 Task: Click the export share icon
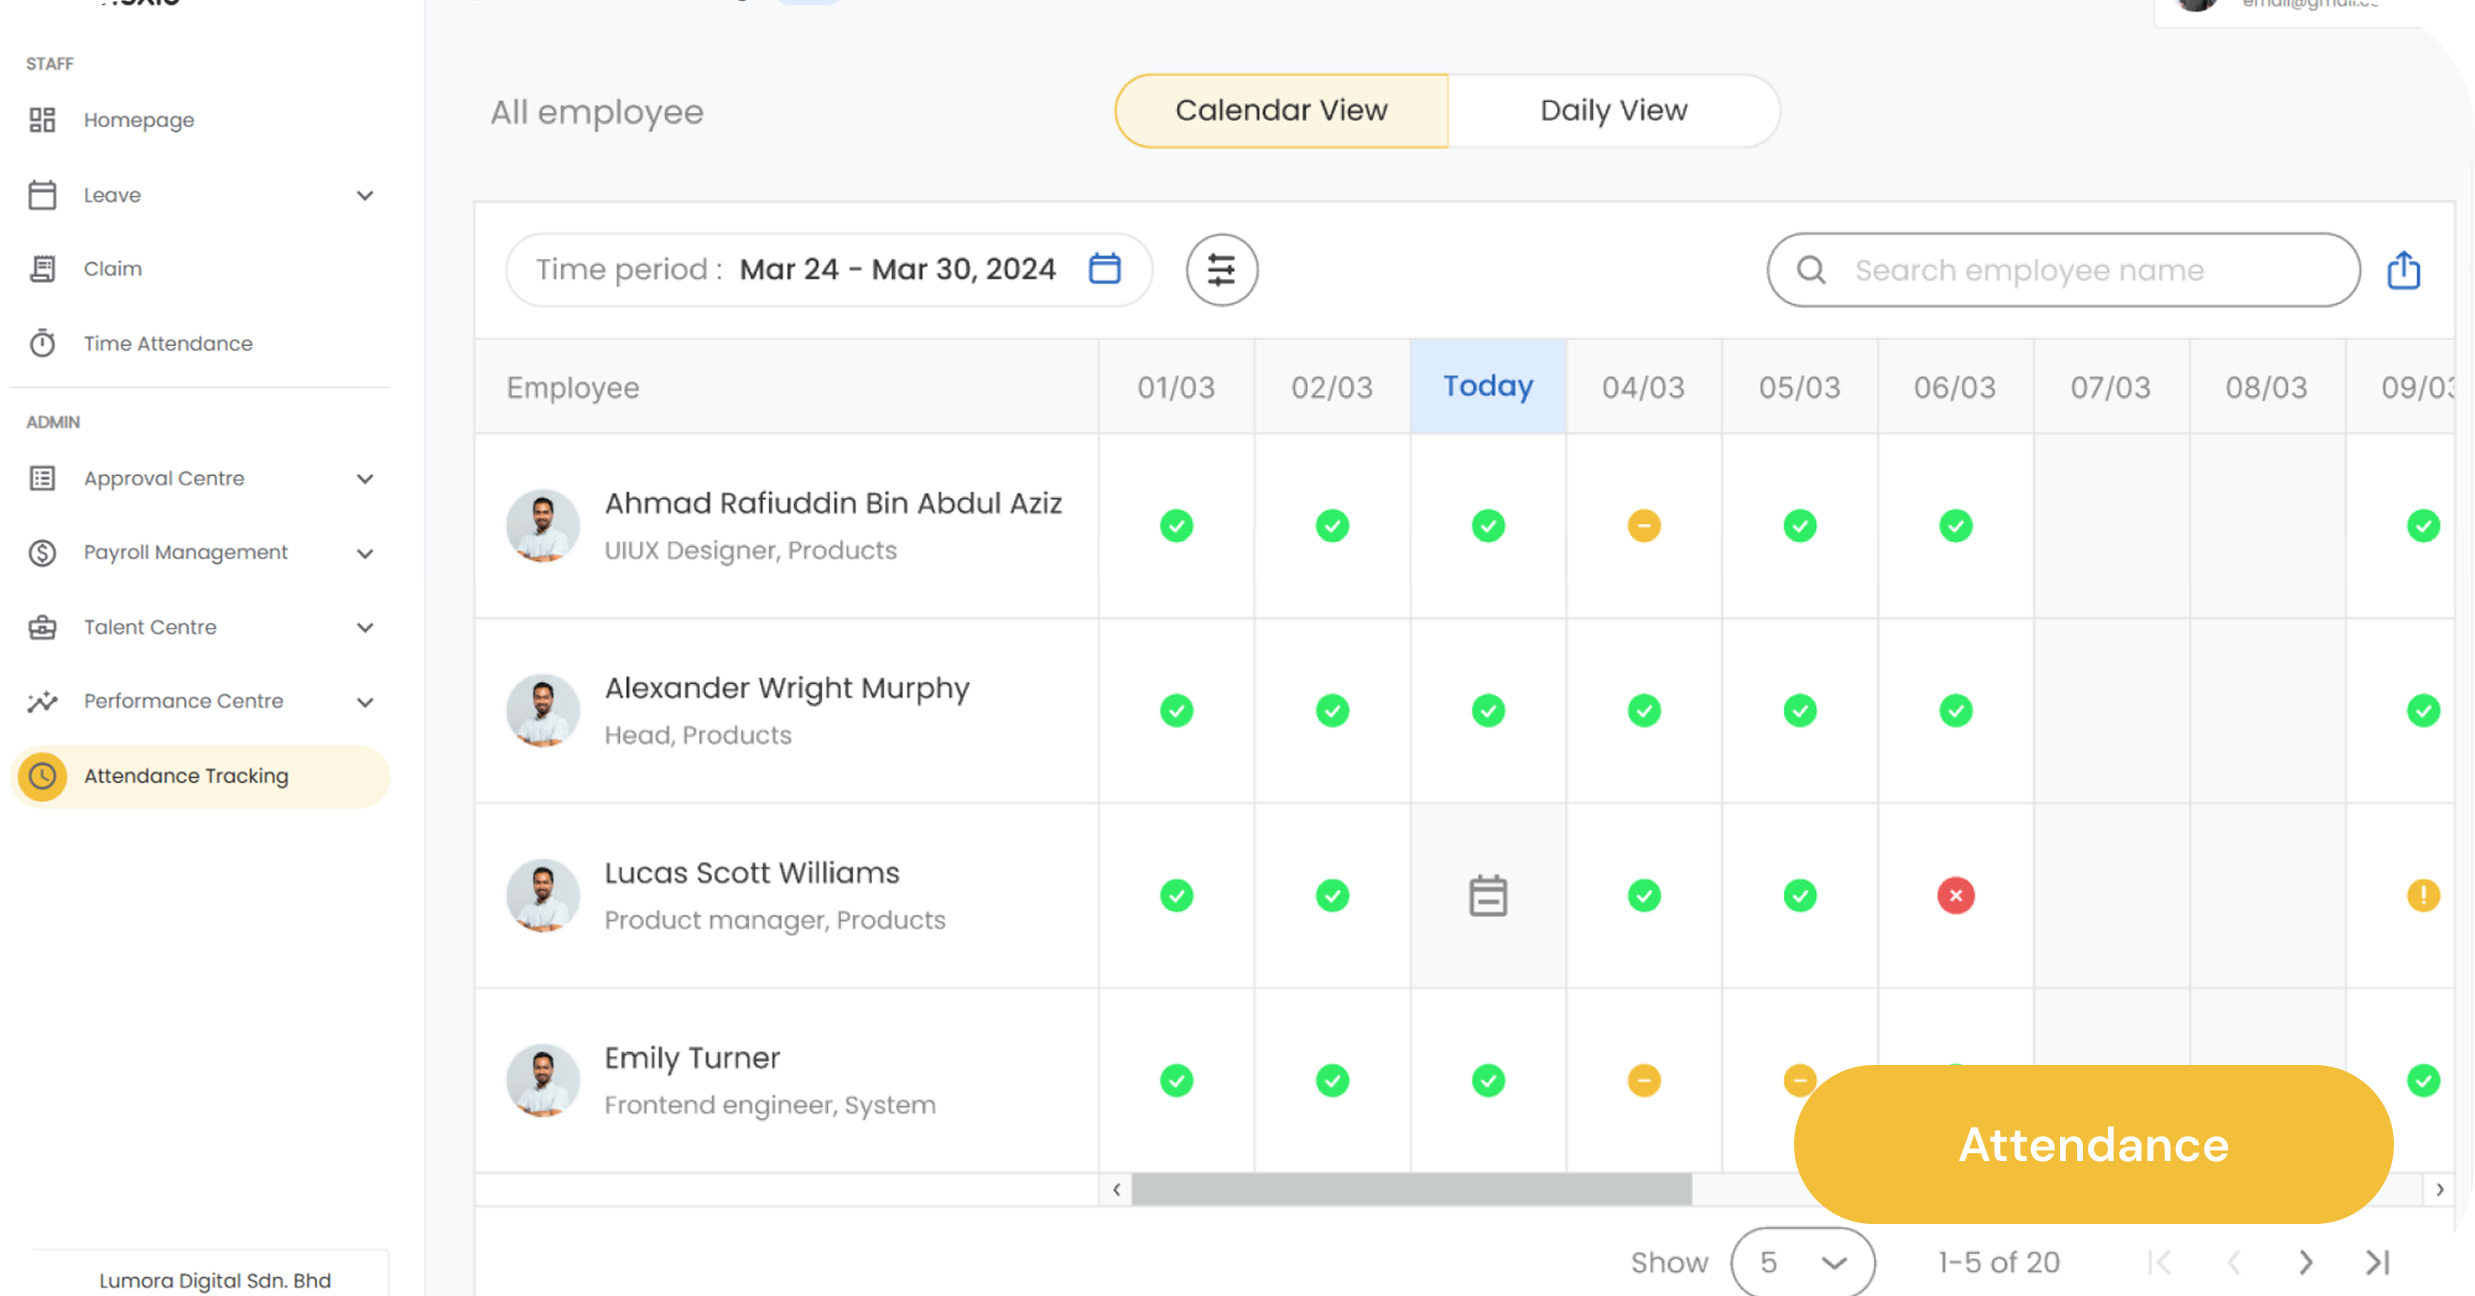(2403, 270)
